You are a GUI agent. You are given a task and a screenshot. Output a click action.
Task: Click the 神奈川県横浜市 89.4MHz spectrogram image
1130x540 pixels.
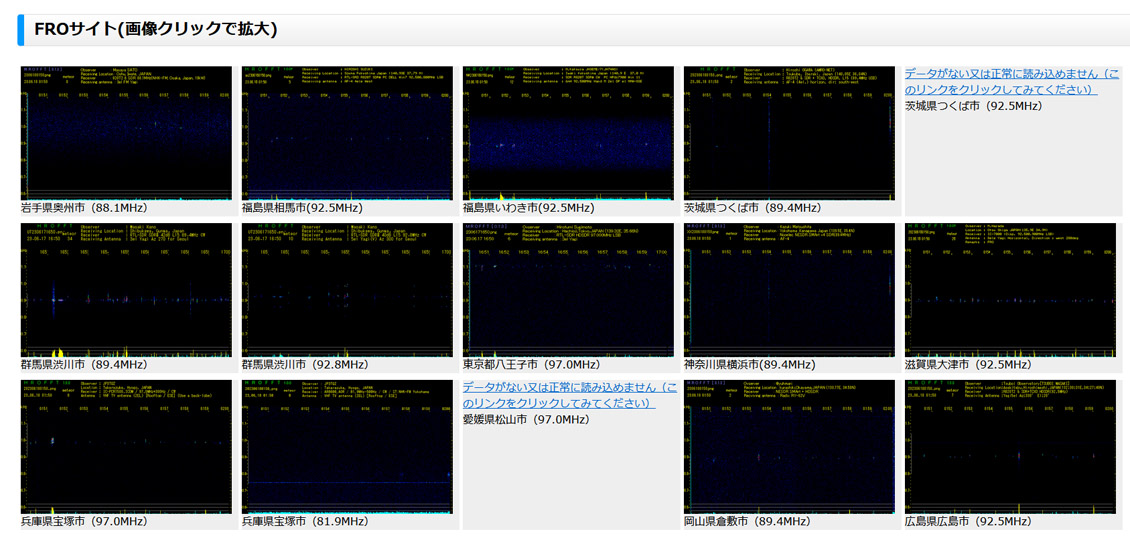(789, 290)
